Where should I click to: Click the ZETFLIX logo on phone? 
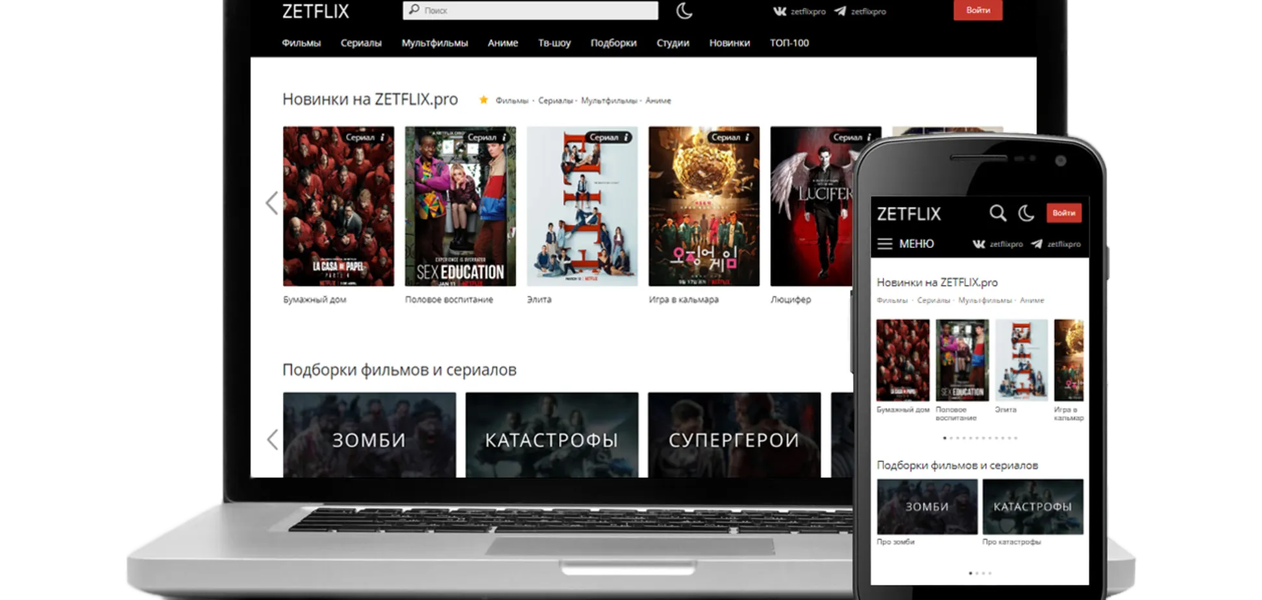tap(909, 214)
